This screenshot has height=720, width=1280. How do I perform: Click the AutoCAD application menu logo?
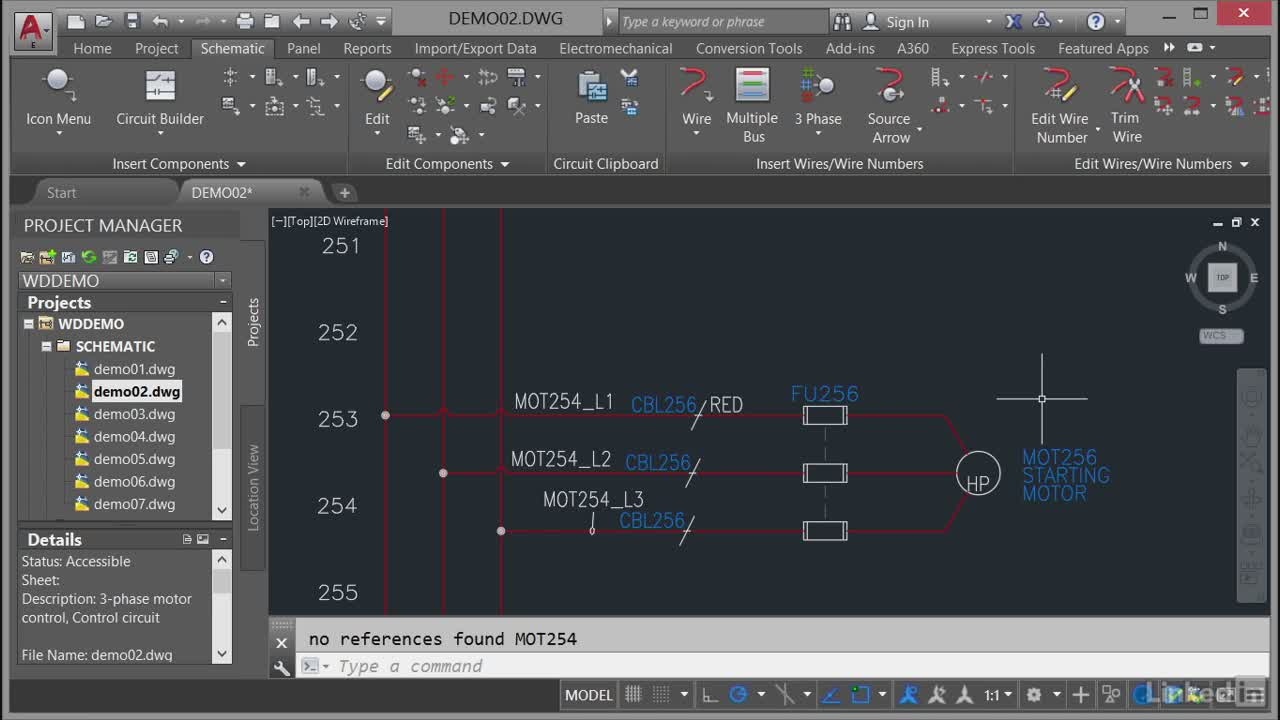coord(33,30)
